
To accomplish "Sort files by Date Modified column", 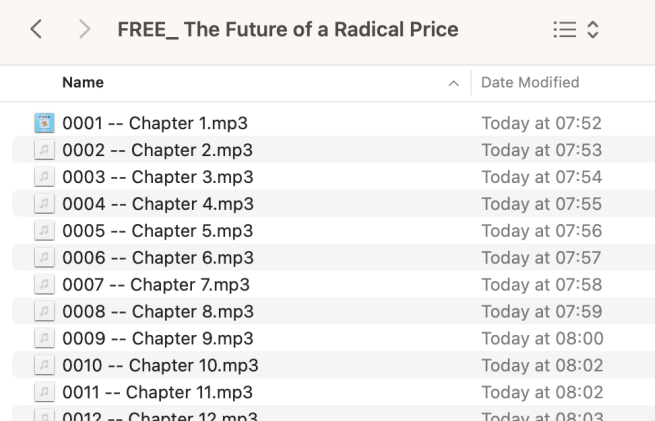I will pyautogui.click(x=530, y=82).
